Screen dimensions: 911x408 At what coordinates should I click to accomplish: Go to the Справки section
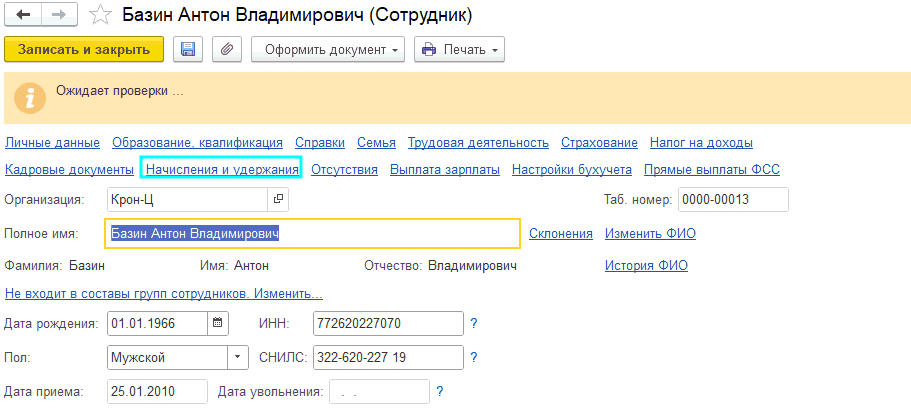coord(320,142)
